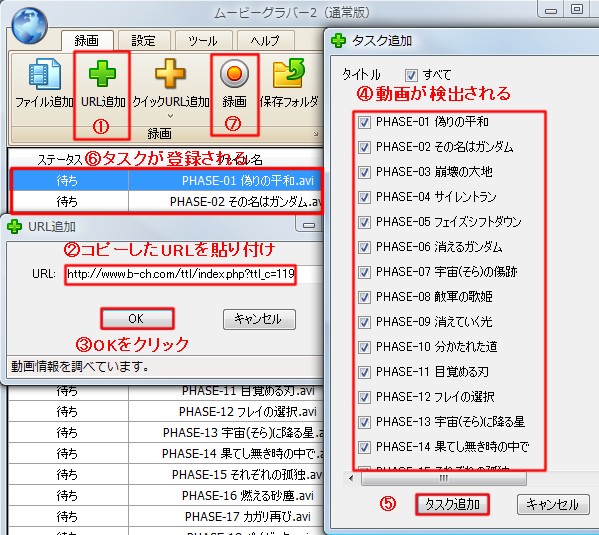Switch to the 録画 ribbon tab
The width and height of the screenshot is (599, 535).
[x=87, y=41]
